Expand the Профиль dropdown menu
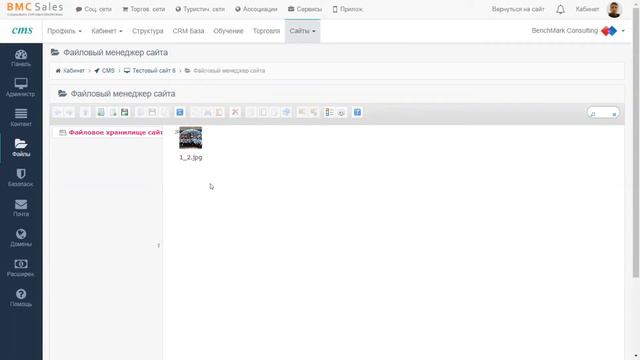 click(x=64, y=31)
